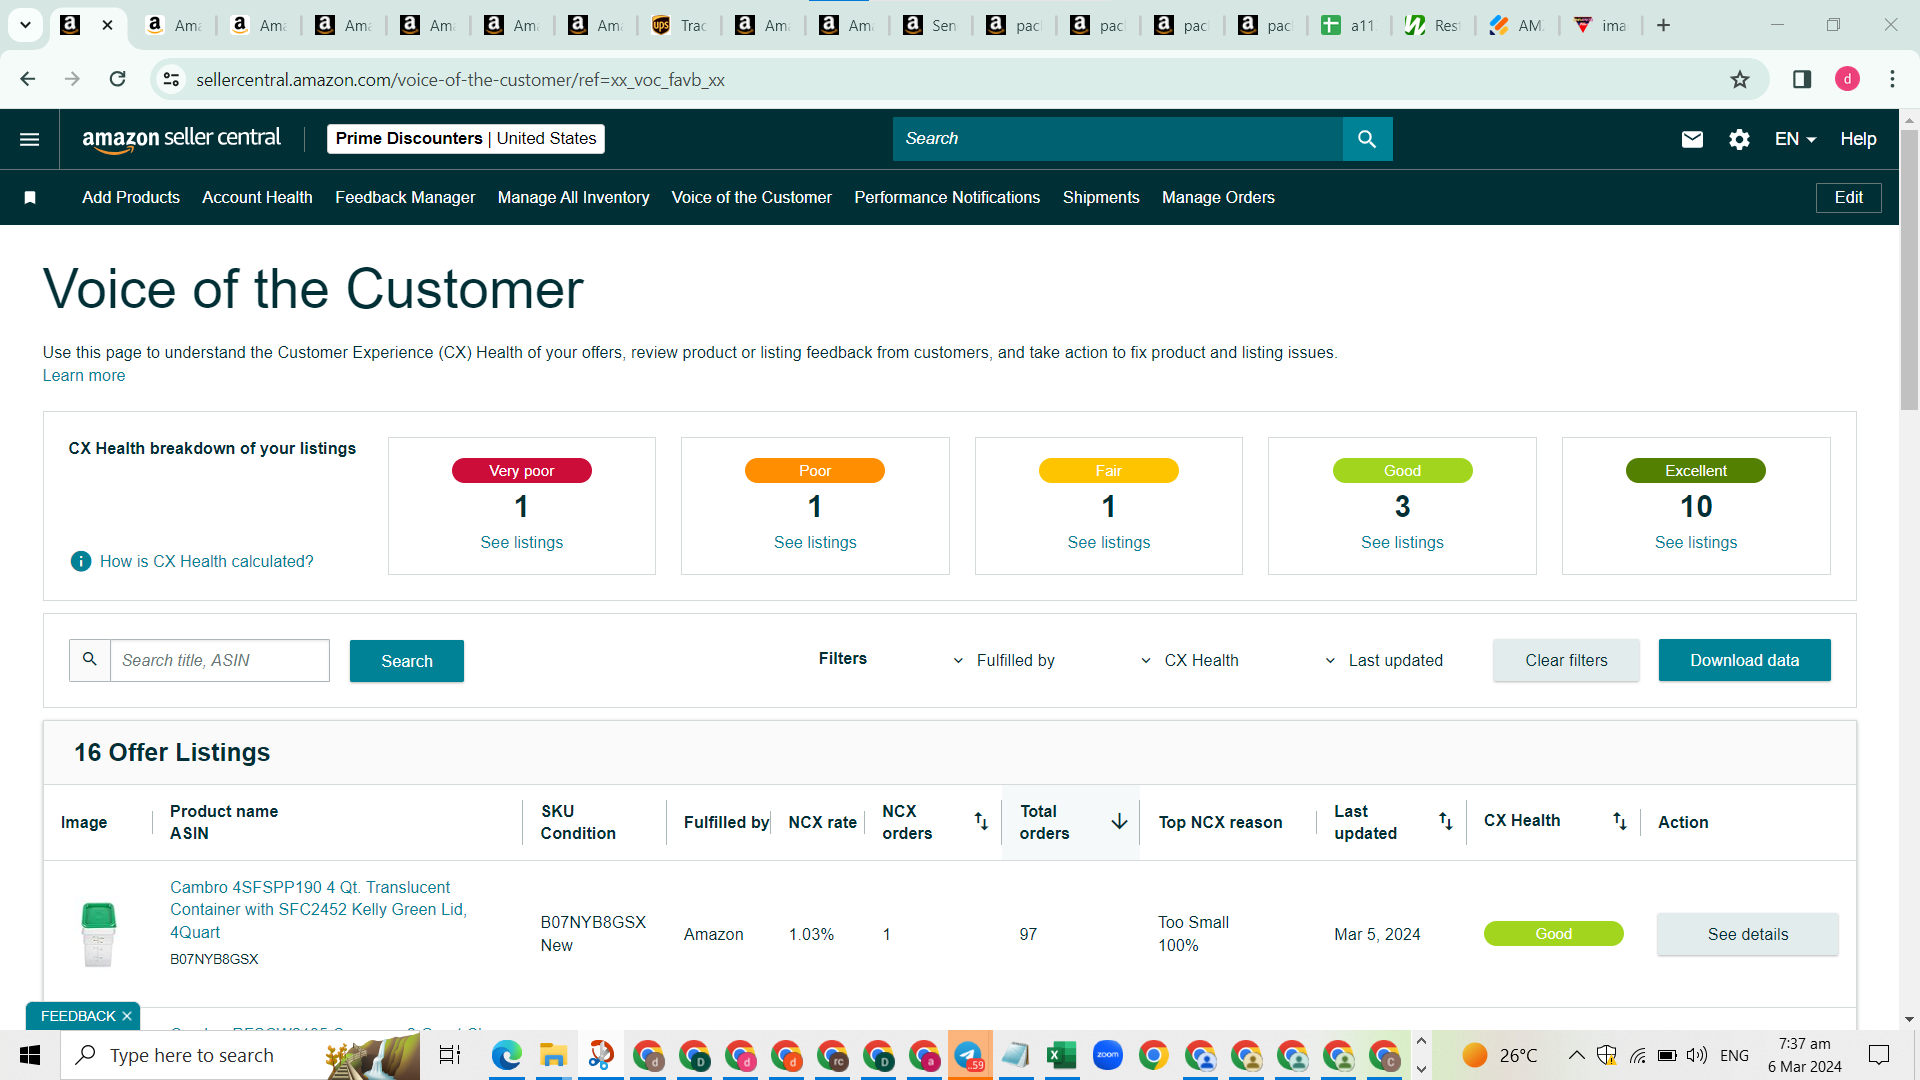Click the Help link in the header

point(1858,139)
